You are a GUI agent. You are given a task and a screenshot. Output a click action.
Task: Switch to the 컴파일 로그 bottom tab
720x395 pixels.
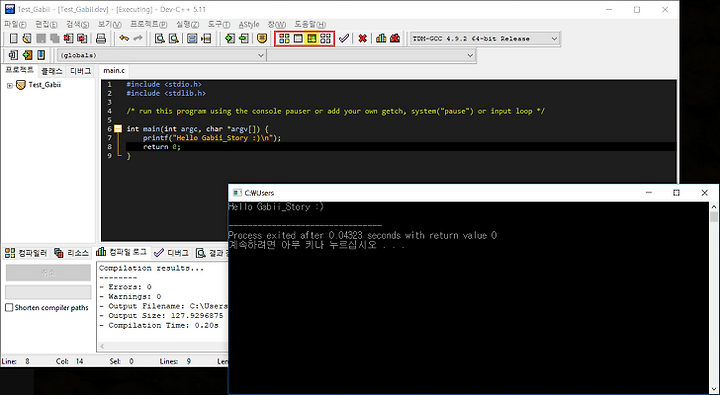(122, 252)
